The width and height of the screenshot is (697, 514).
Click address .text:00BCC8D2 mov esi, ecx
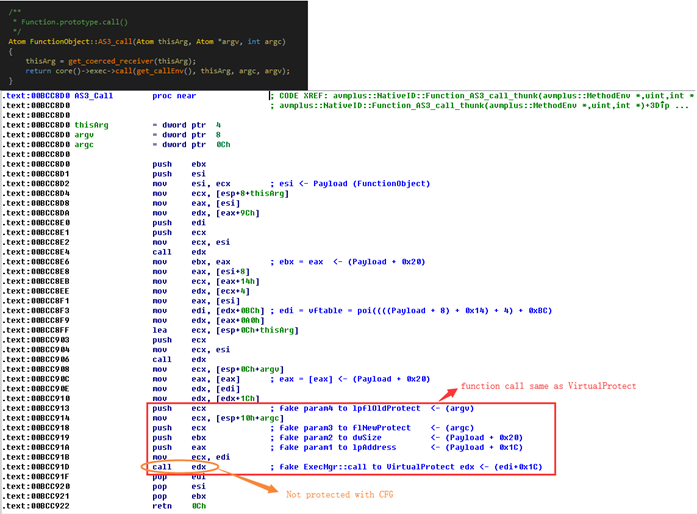(116, 184)
